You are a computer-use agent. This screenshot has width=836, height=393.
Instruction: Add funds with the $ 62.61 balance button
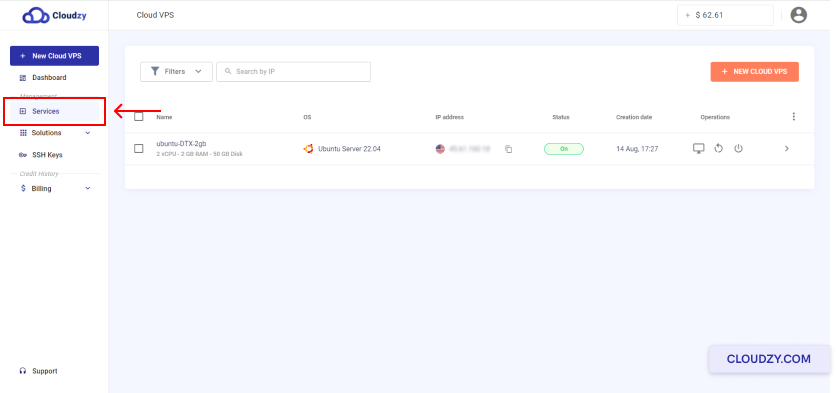(725, 15)
